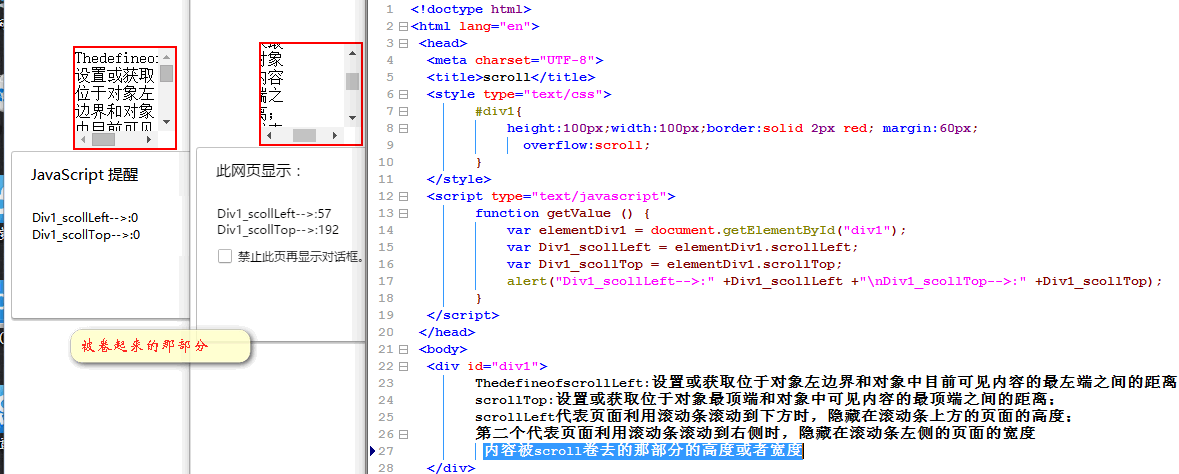Click the closing </style> tag line

[459, 179]
